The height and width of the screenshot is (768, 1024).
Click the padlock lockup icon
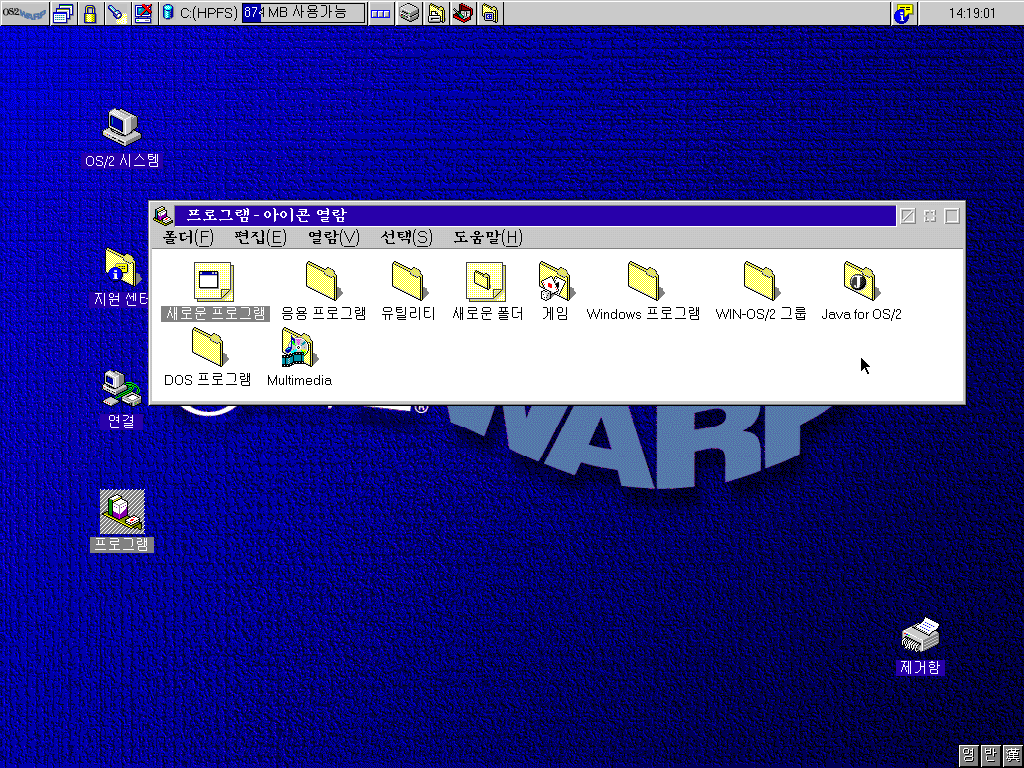coord(90,13)
